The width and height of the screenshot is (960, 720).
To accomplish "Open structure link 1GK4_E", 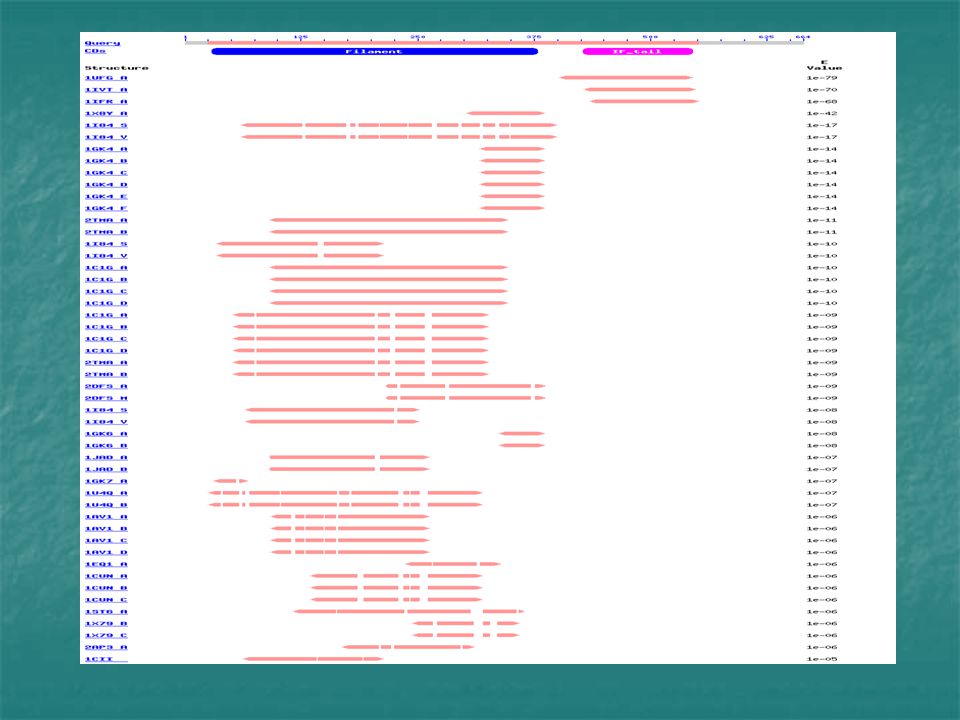I will click(x=106, y=197).
